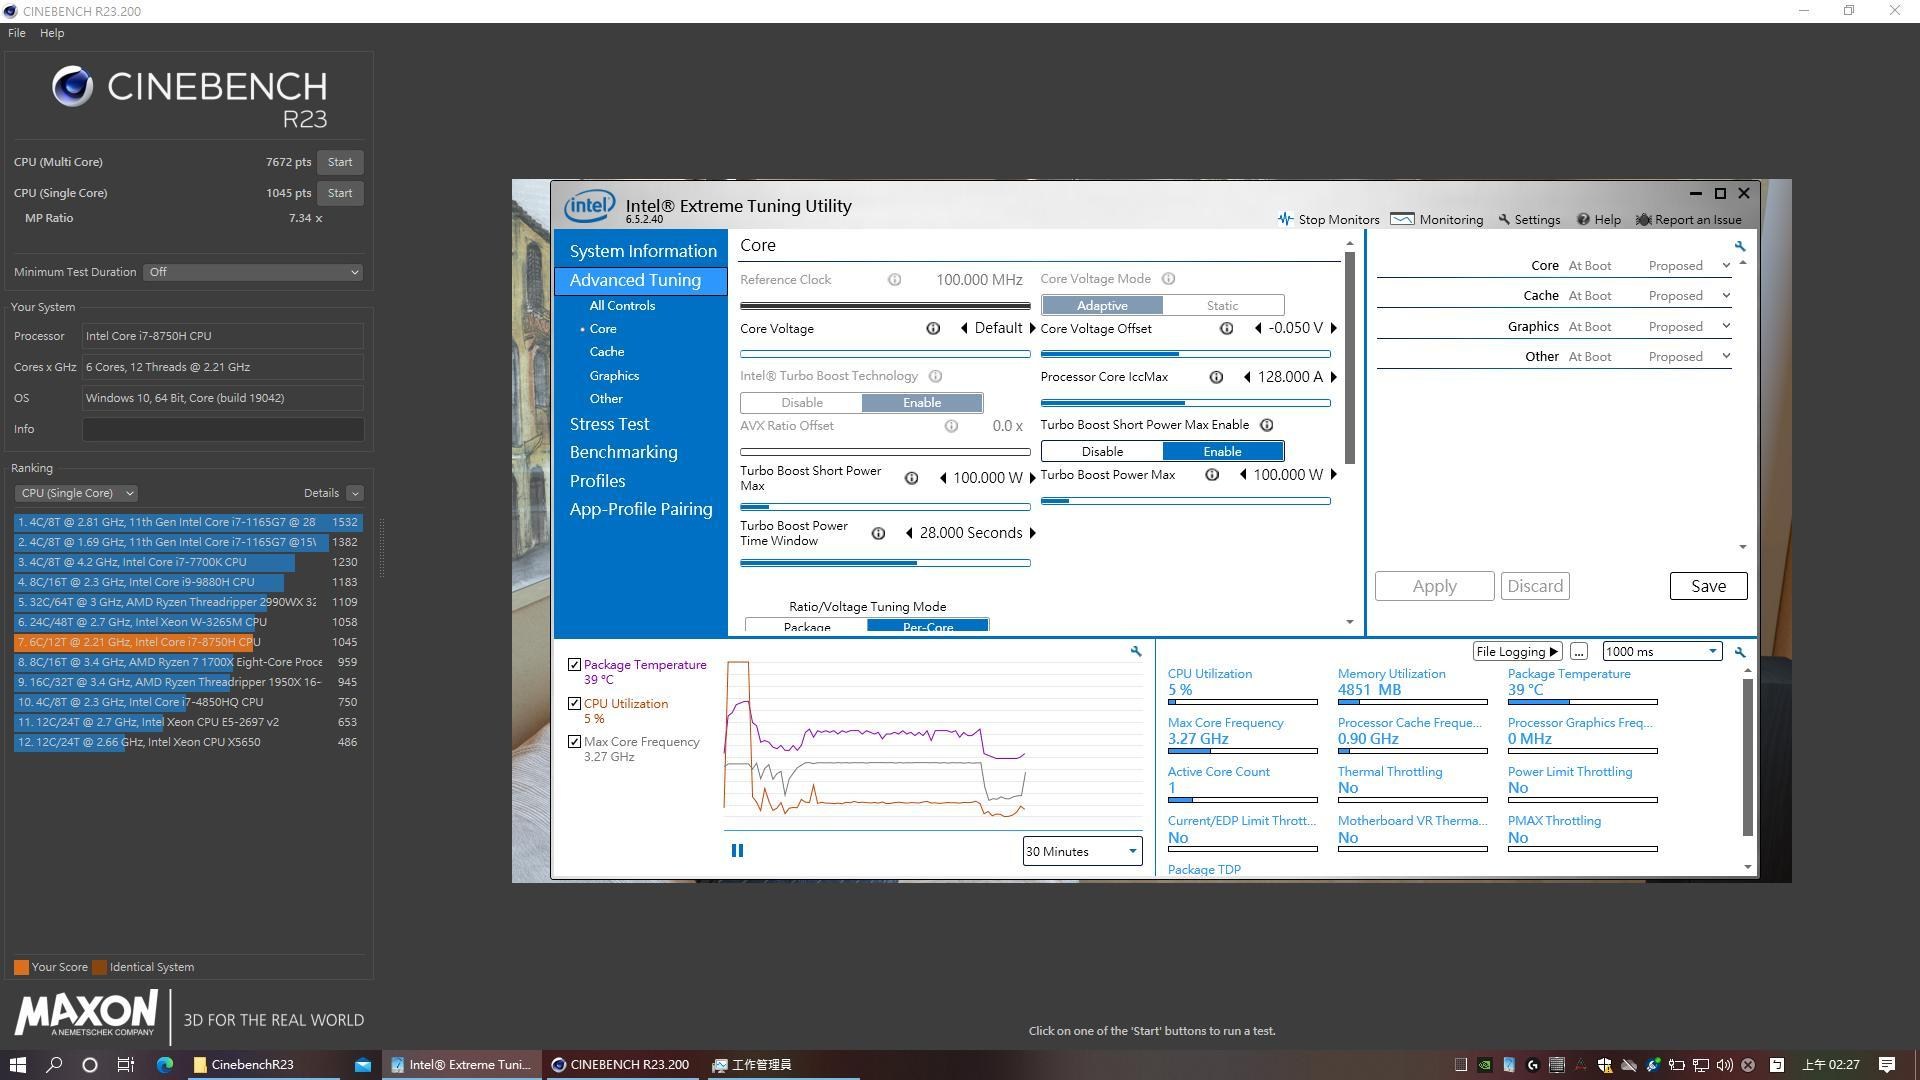Open the 1000 ms interval dropdown
The width and height of the screenshot is (1920, 1080).
pos(1661,652)
